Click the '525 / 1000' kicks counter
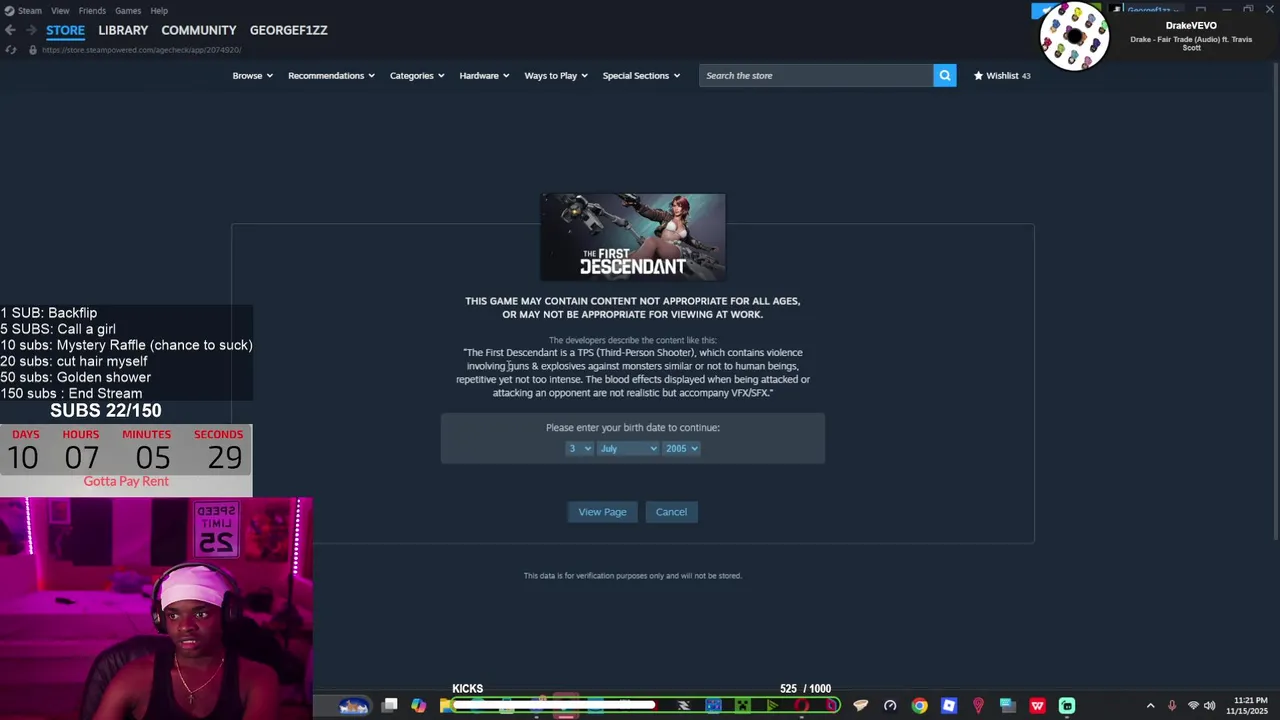This screenshot has height=720, width=1280. pyautogui.click(x=805, y=688)
